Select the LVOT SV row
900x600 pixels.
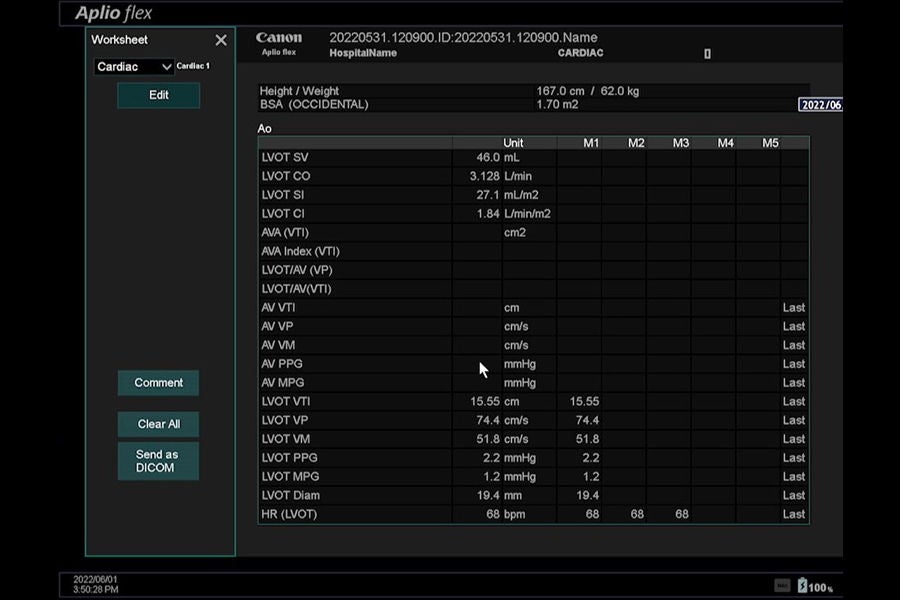click(533, 158)
